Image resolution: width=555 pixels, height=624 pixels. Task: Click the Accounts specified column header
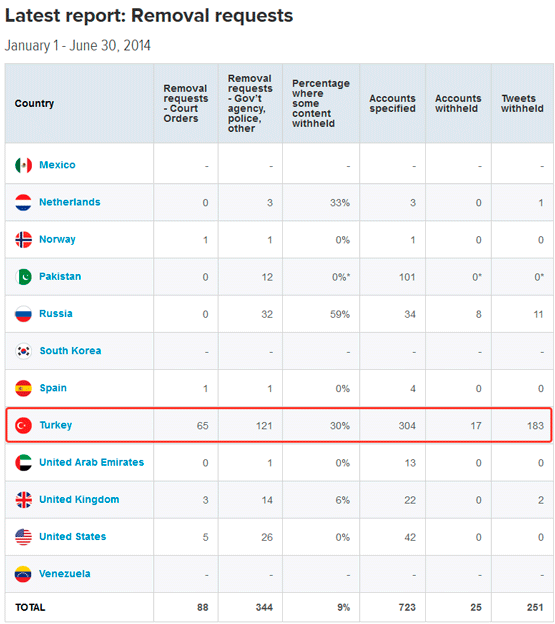[x=392, y=103]
